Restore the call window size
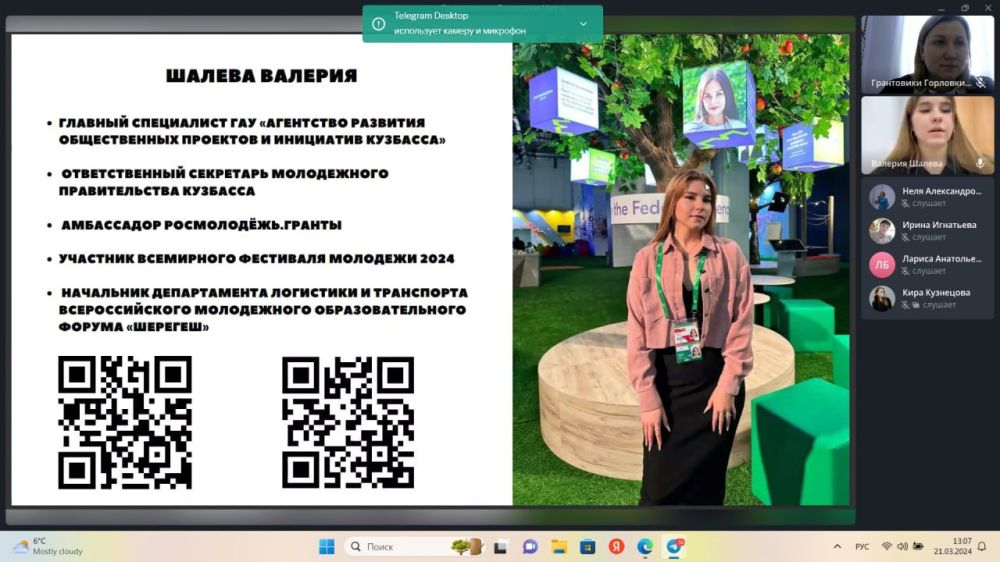Image resolution: width=1000 pixels, height=562 pixels. pos(965,8)
